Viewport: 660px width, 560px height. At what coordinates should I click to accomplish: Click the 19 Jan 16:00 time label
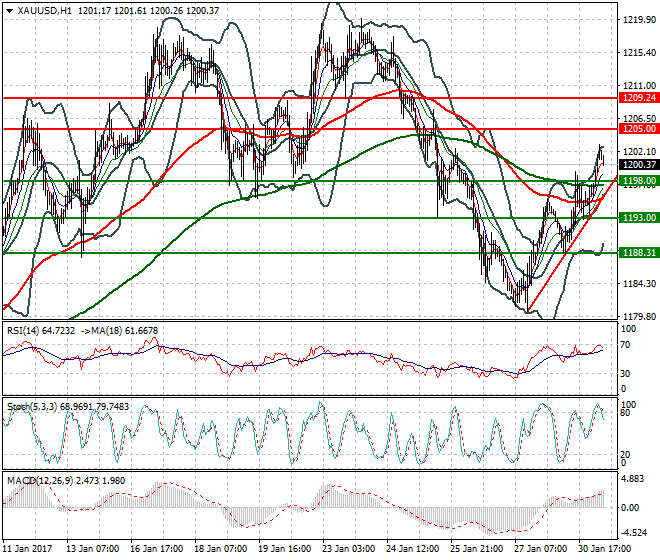(x=285, y=549)
